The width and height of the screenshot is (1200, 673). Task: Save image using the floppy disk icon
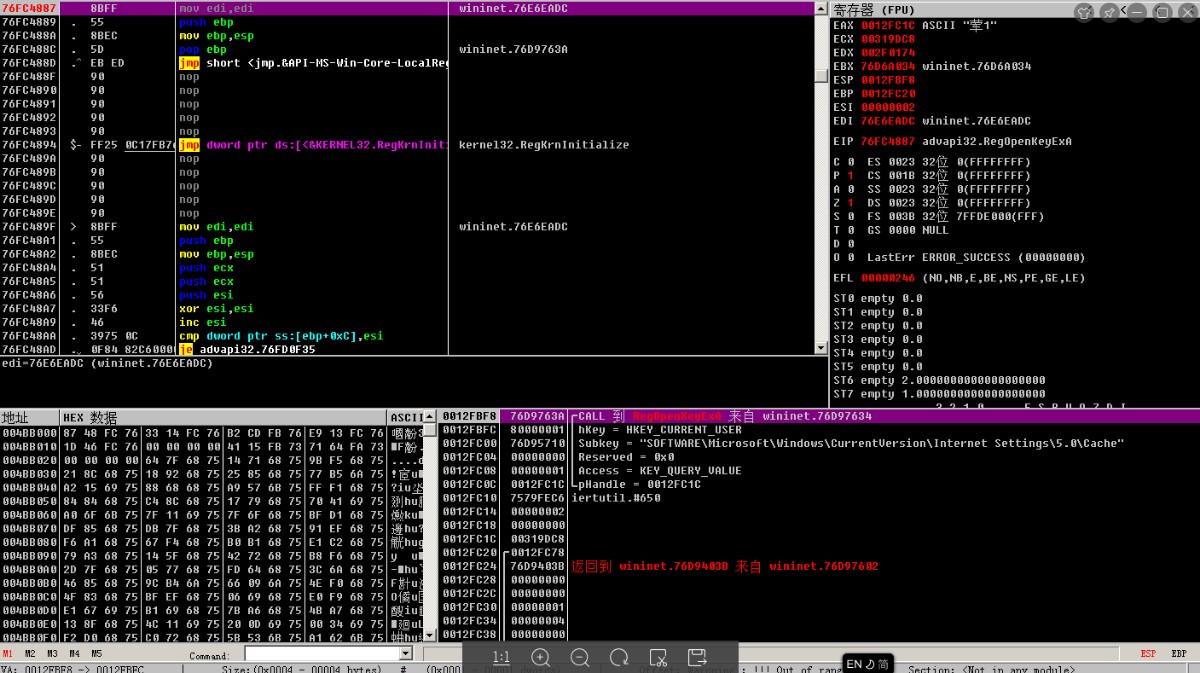697,657
